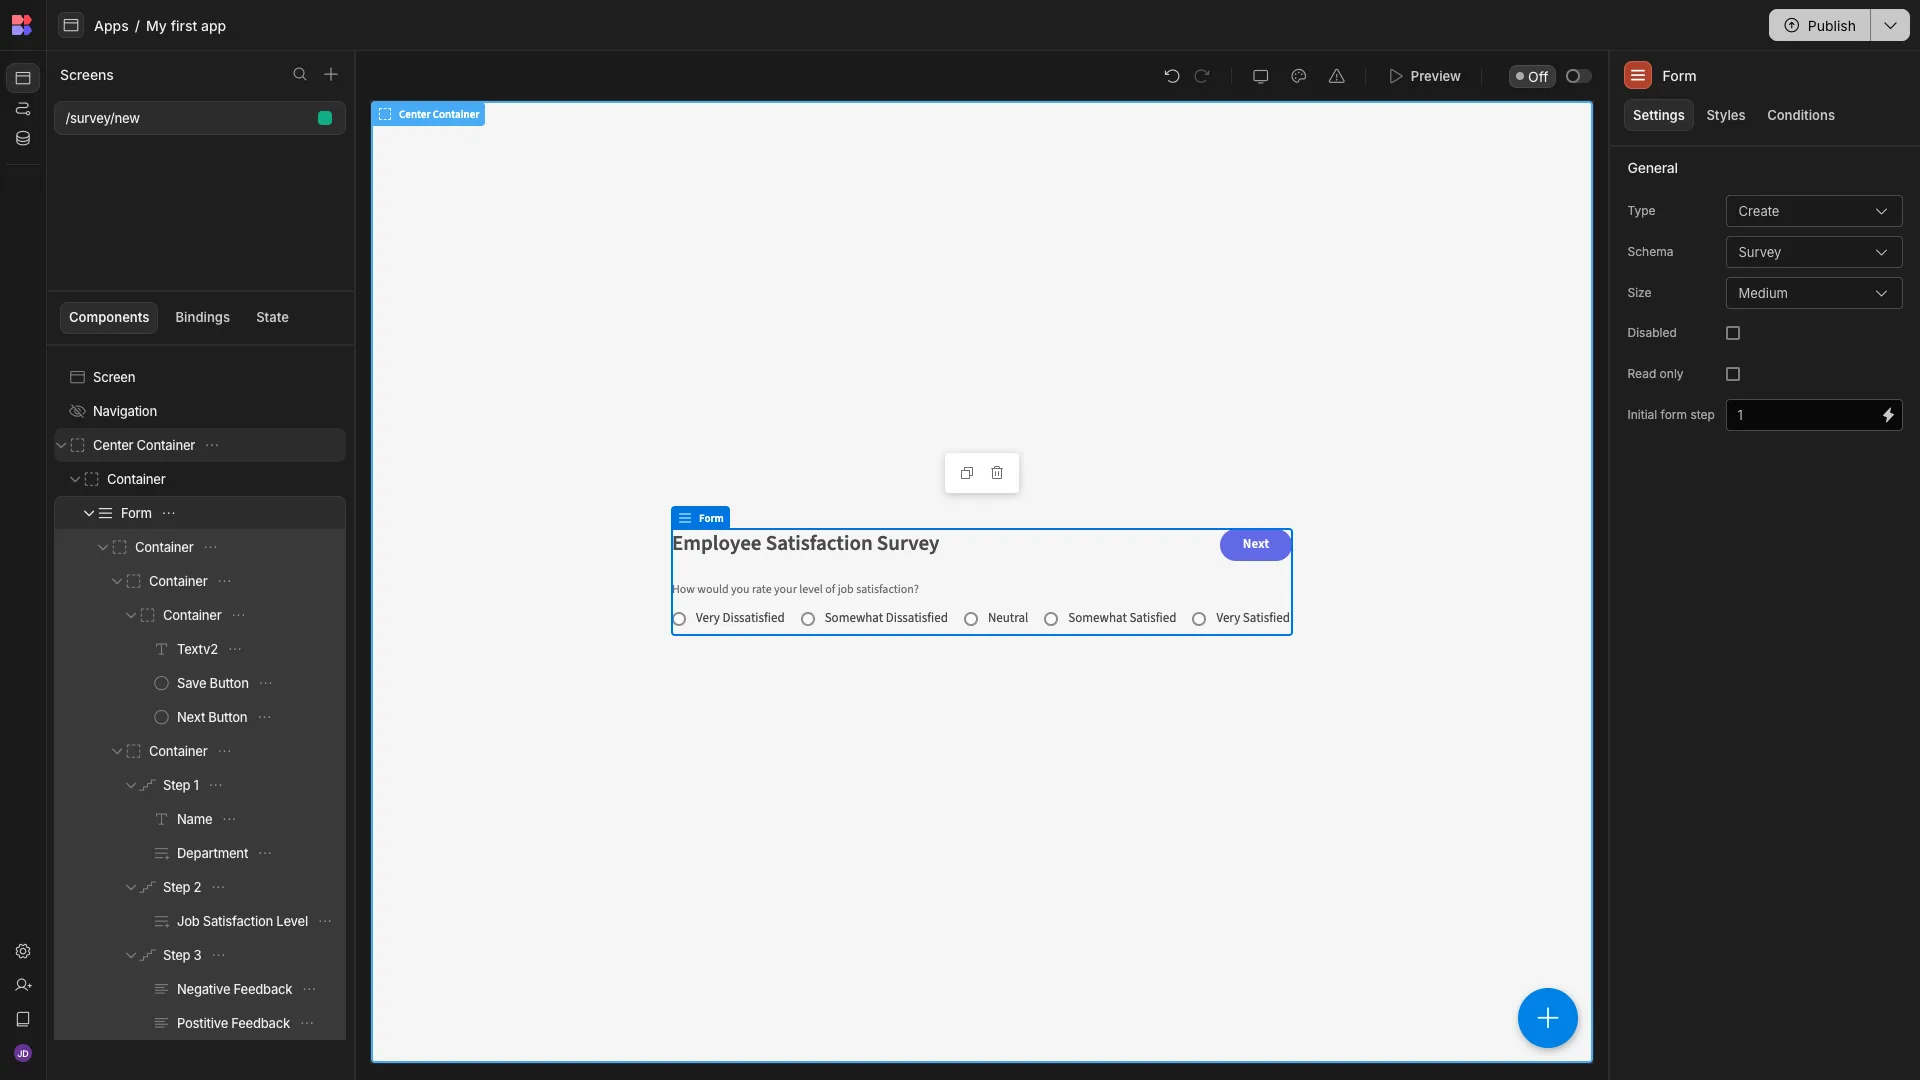Click the undo icon in toolbar
The height and width of the screenshot is (1080, 1920).
1172,76
